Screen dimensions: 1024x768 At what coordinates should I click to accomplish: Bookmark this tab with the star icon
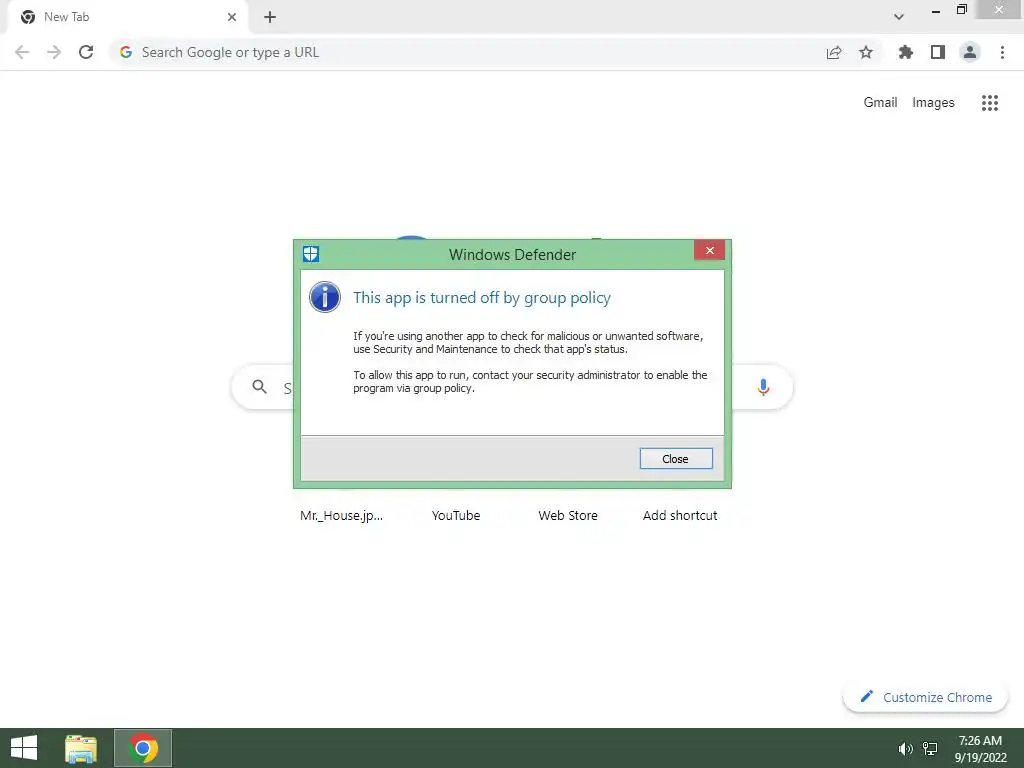tap(866, 52)
